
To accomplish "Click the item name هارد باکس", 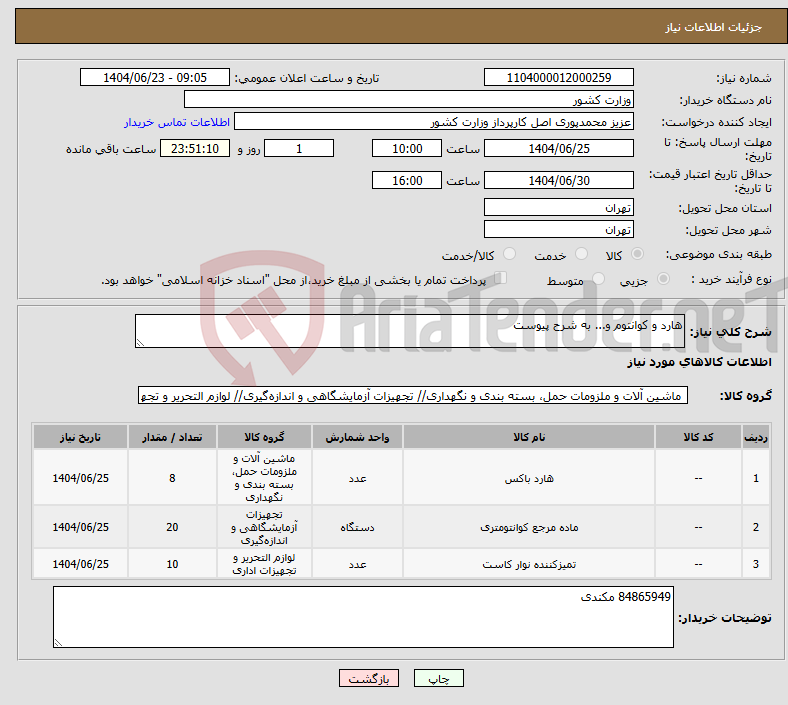I will (529, 478).
